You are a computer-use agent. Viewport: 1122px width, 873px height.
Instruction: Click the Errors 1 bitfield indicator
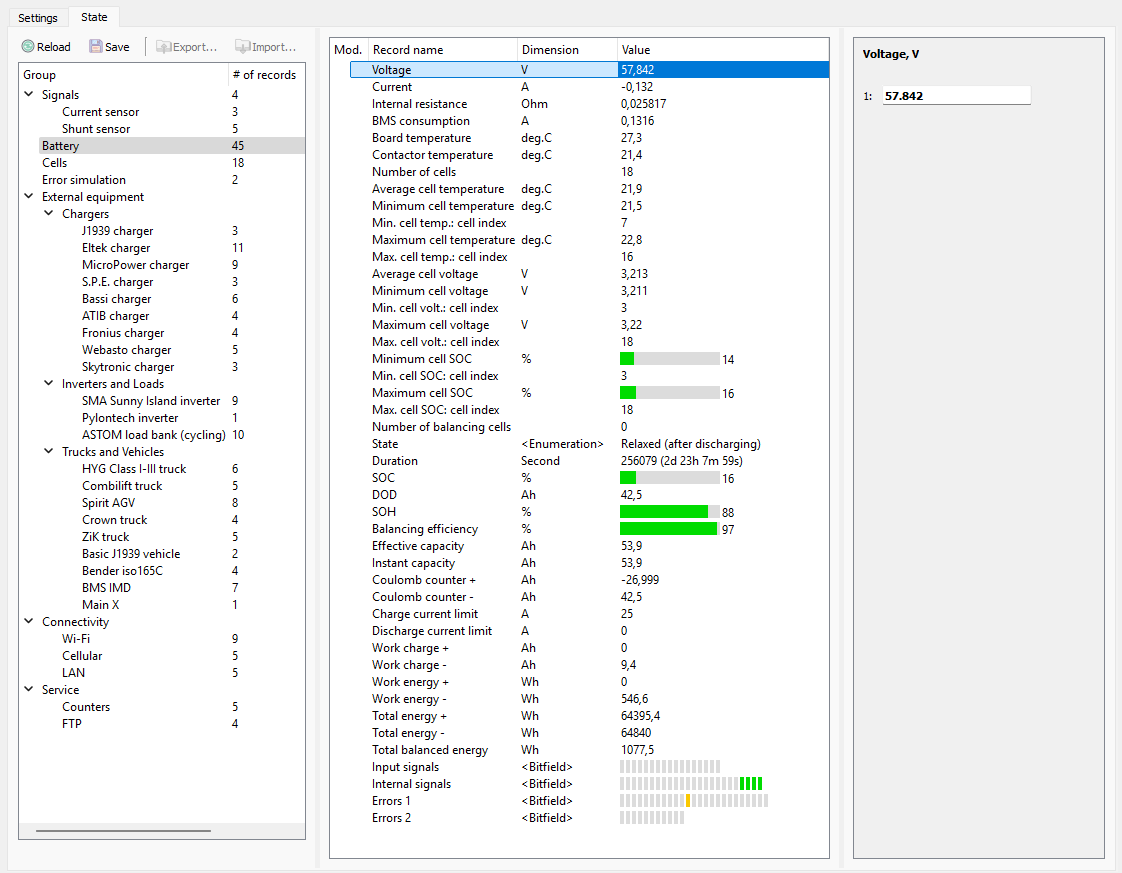click(693, 801)
